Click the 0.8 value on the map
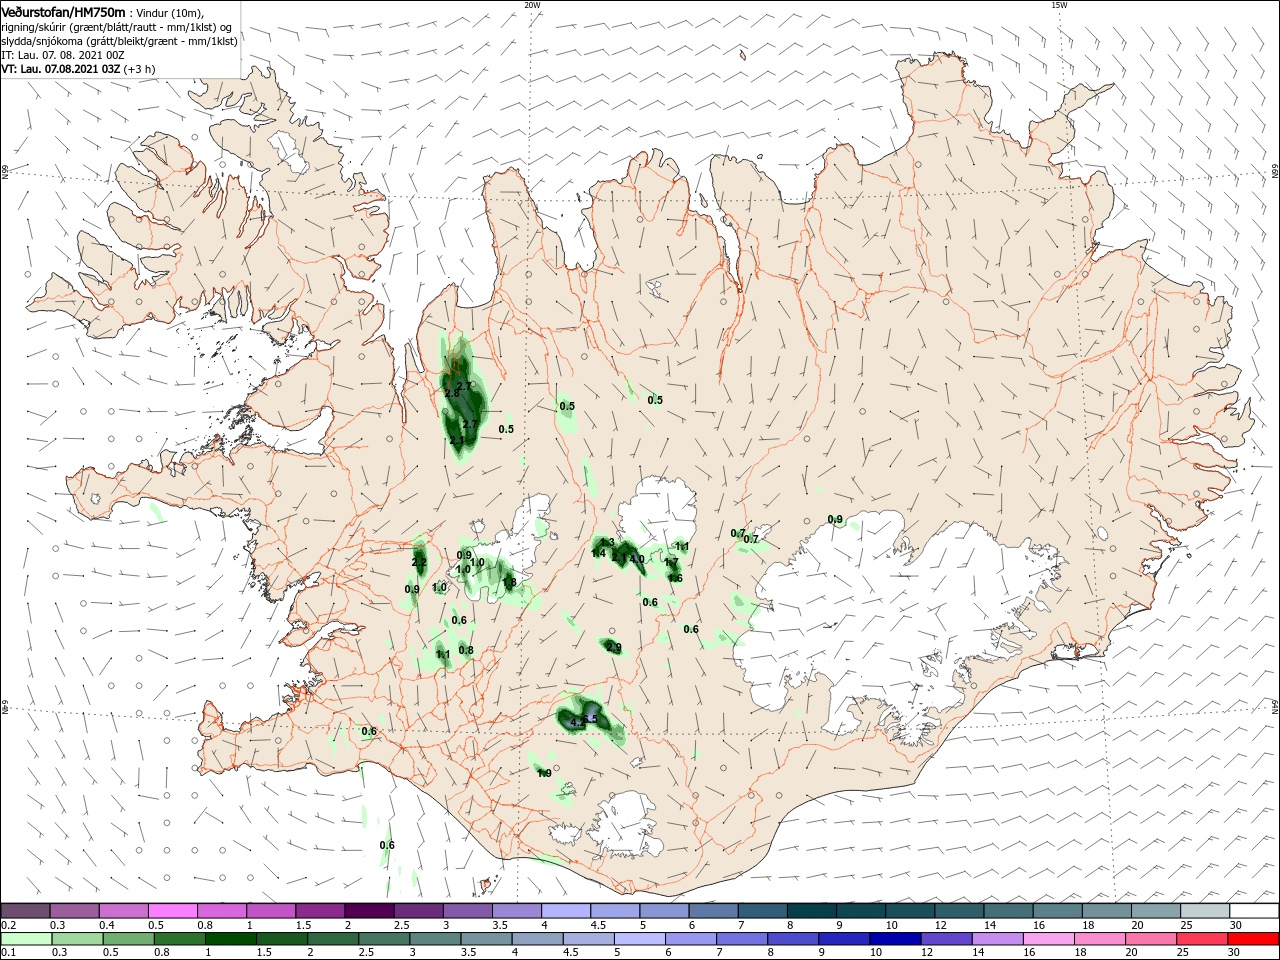 pyautogui.click(x=466, y=650)
